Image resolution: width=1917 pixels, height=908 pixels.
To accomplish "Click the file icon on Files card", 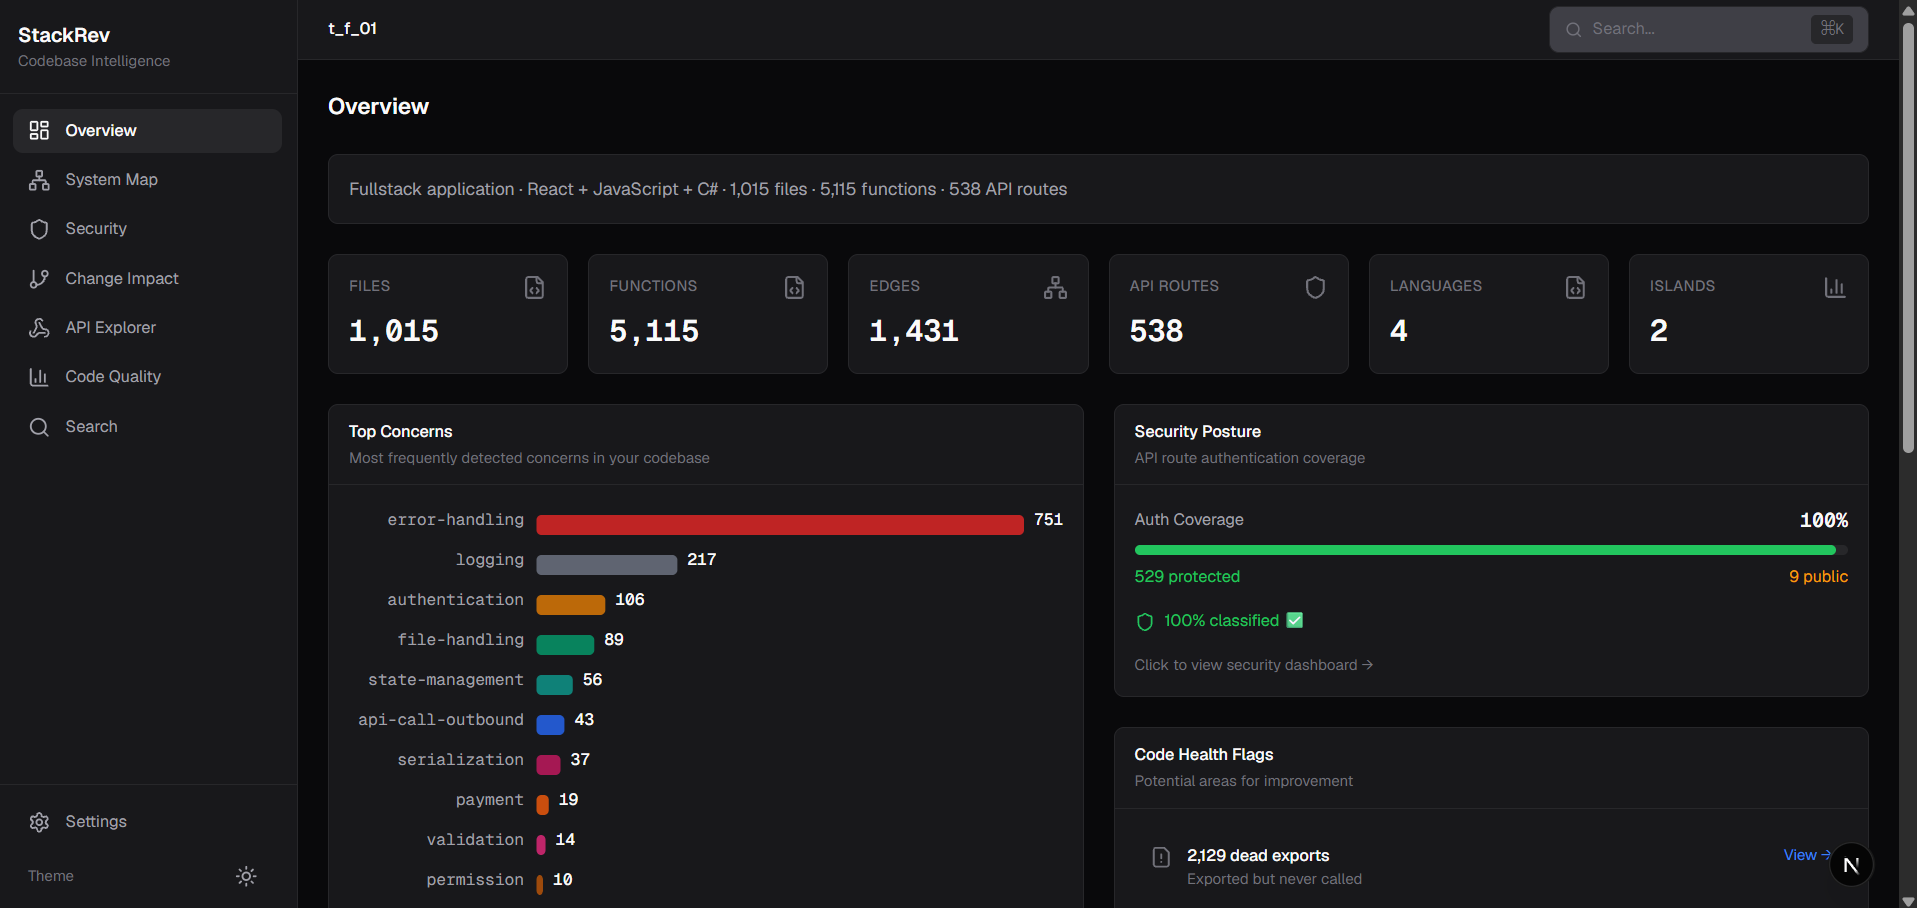I will (535, 288).
